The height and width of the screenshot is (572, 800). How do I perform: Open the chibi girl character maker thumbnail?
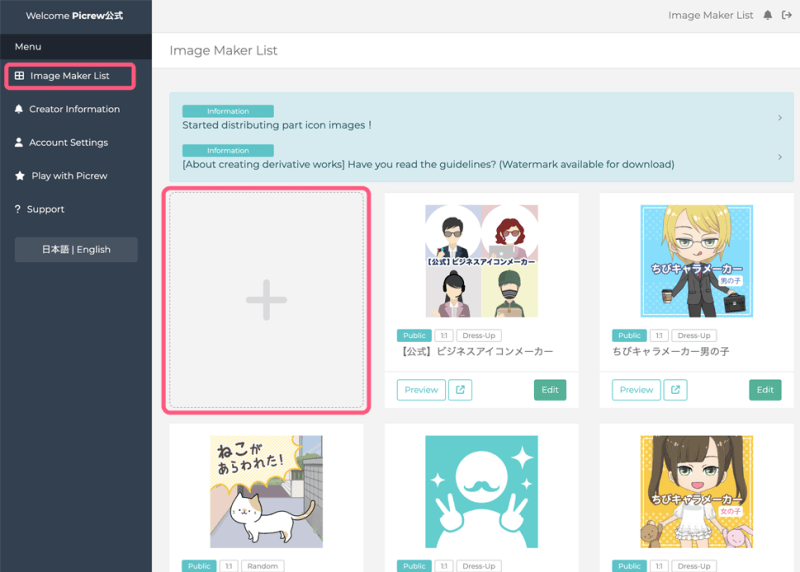696,491
